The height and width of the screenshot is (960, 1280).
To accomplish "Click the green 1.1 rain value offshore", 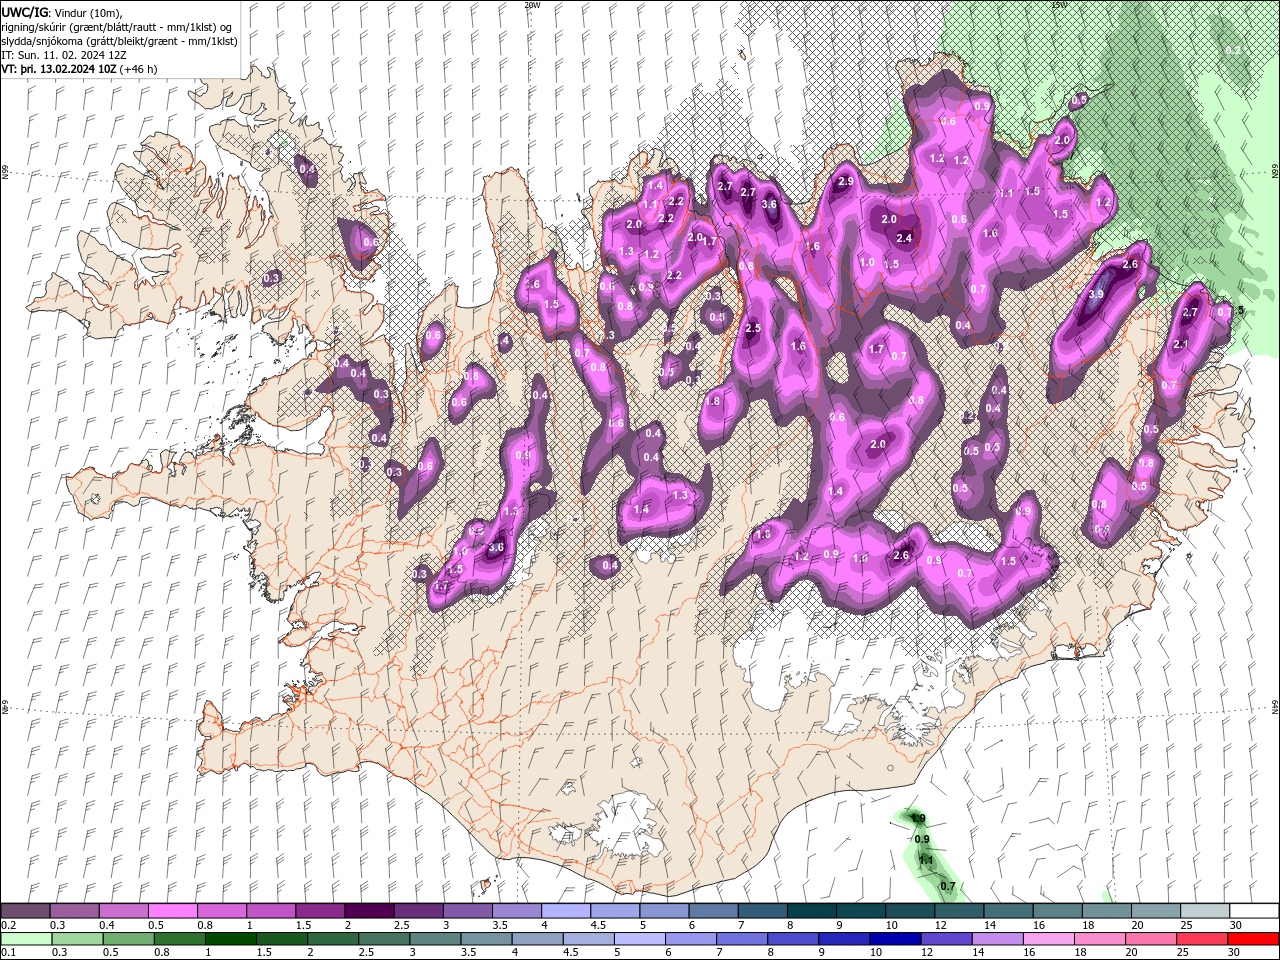I will pos(926,859).
